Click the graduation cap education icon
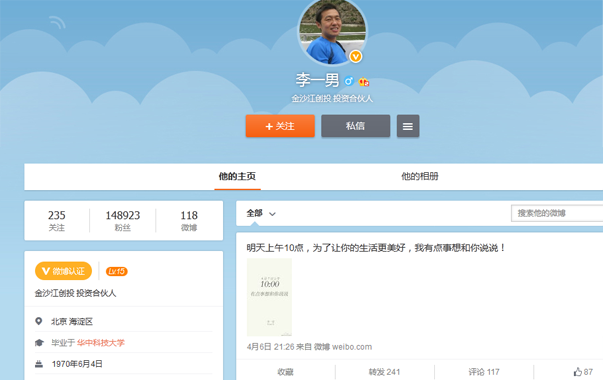Image resolution: width=603 pixels, height=380 pixels. point(39,343)
